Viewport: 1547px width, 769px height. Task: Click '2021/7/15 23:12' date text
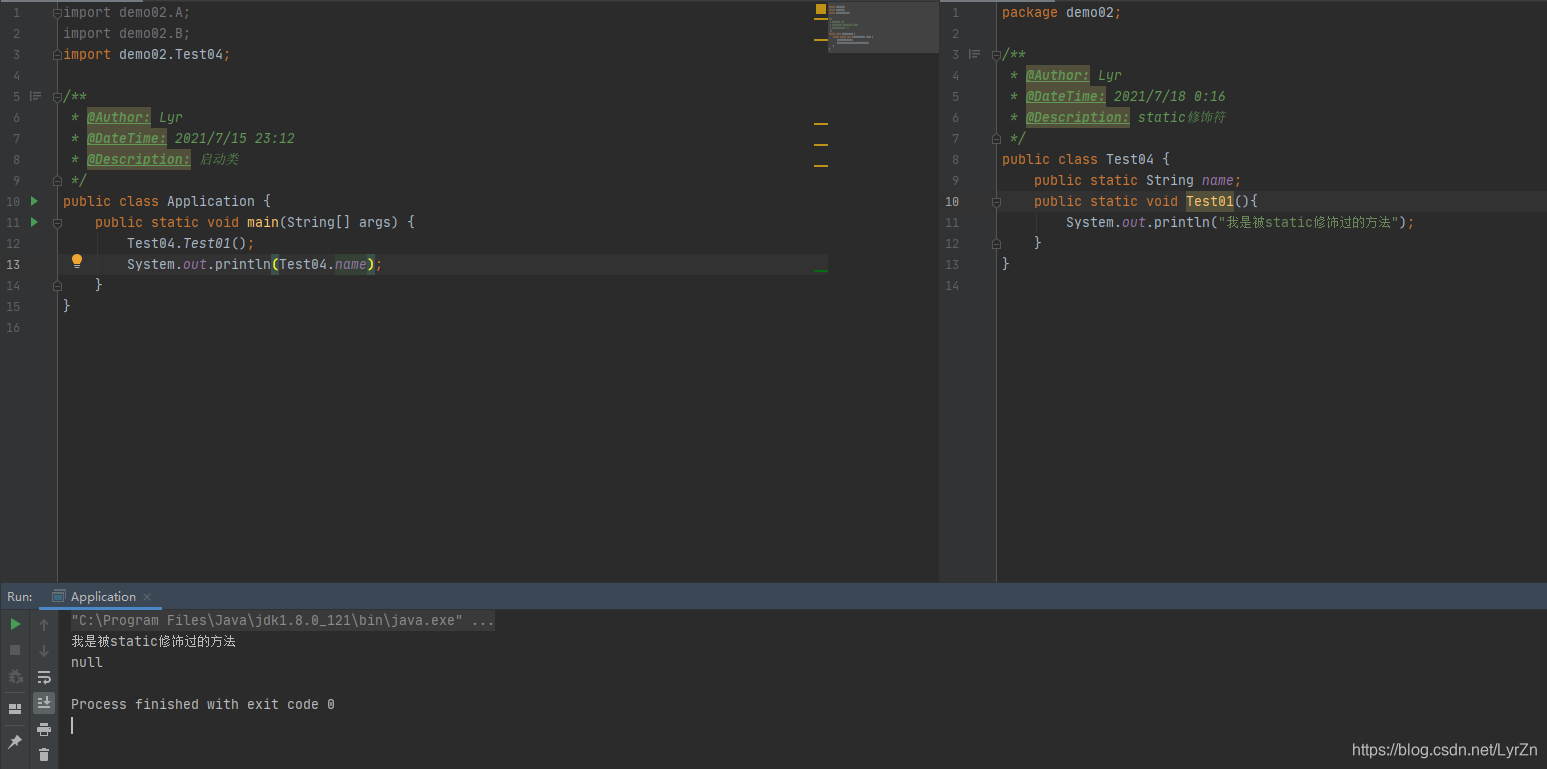pyautogui.click(x=235, y=138)
